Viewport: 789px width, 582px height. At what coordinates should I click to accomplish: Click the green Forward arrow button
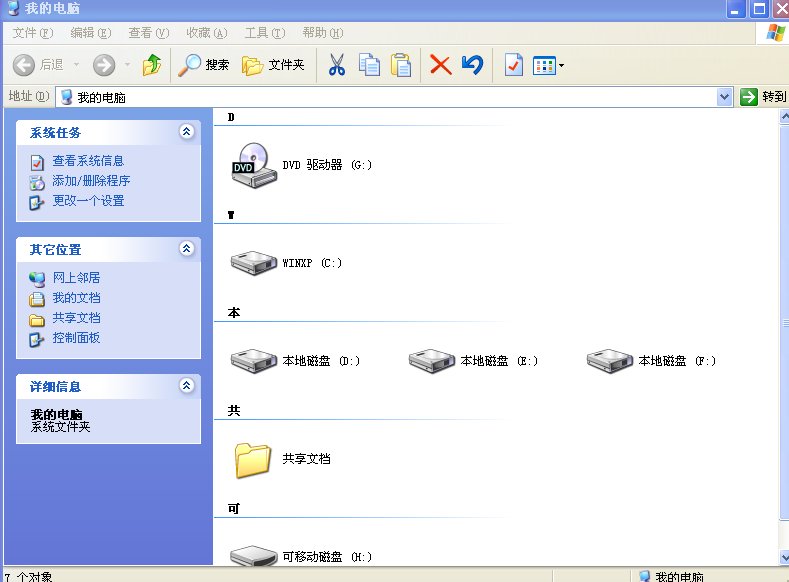coord(104,65)
